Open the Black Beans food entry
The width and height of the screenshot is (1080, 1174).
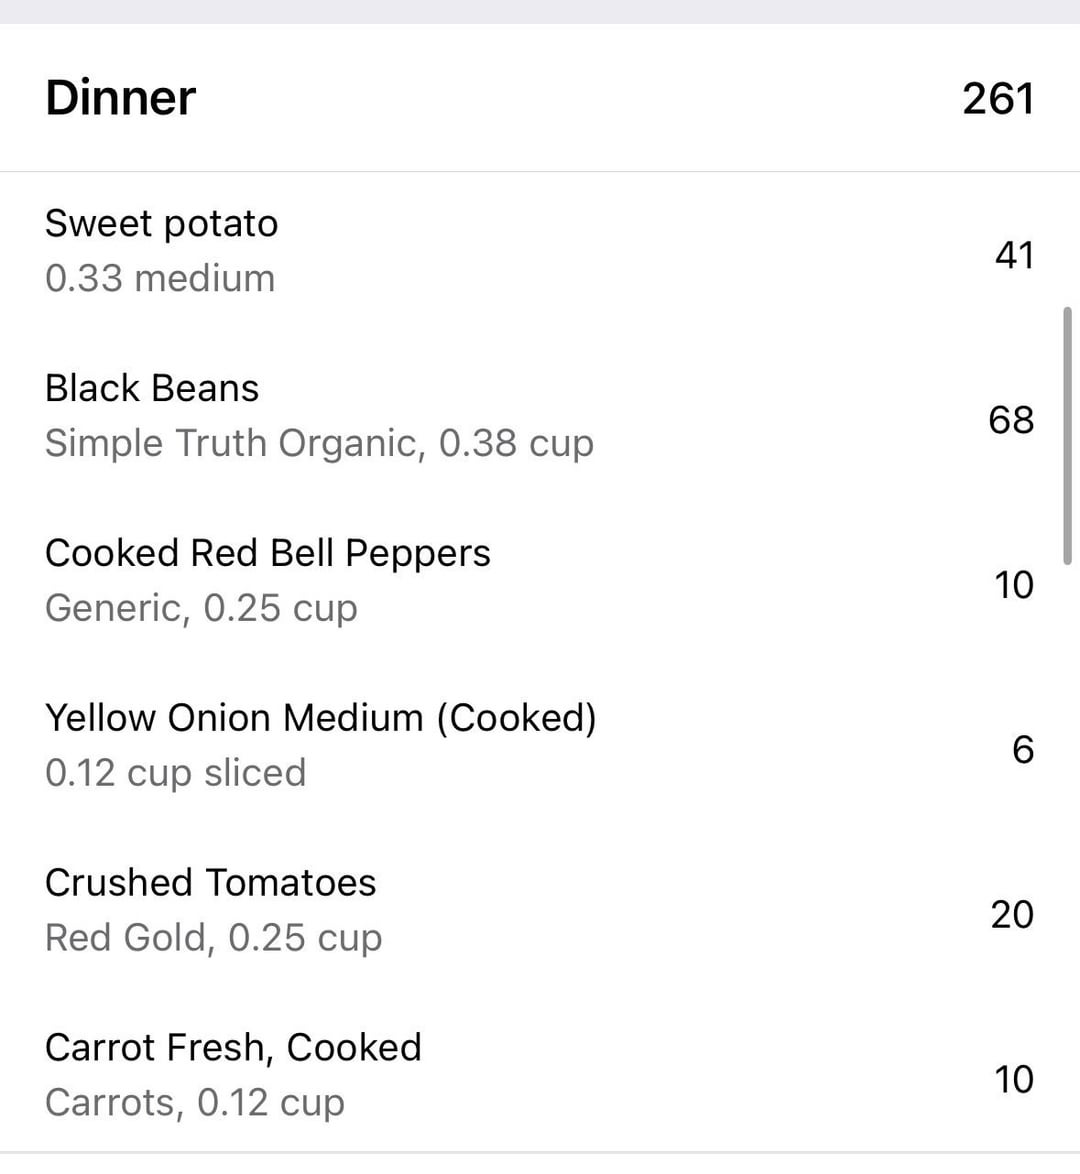(x=152, y=388)
